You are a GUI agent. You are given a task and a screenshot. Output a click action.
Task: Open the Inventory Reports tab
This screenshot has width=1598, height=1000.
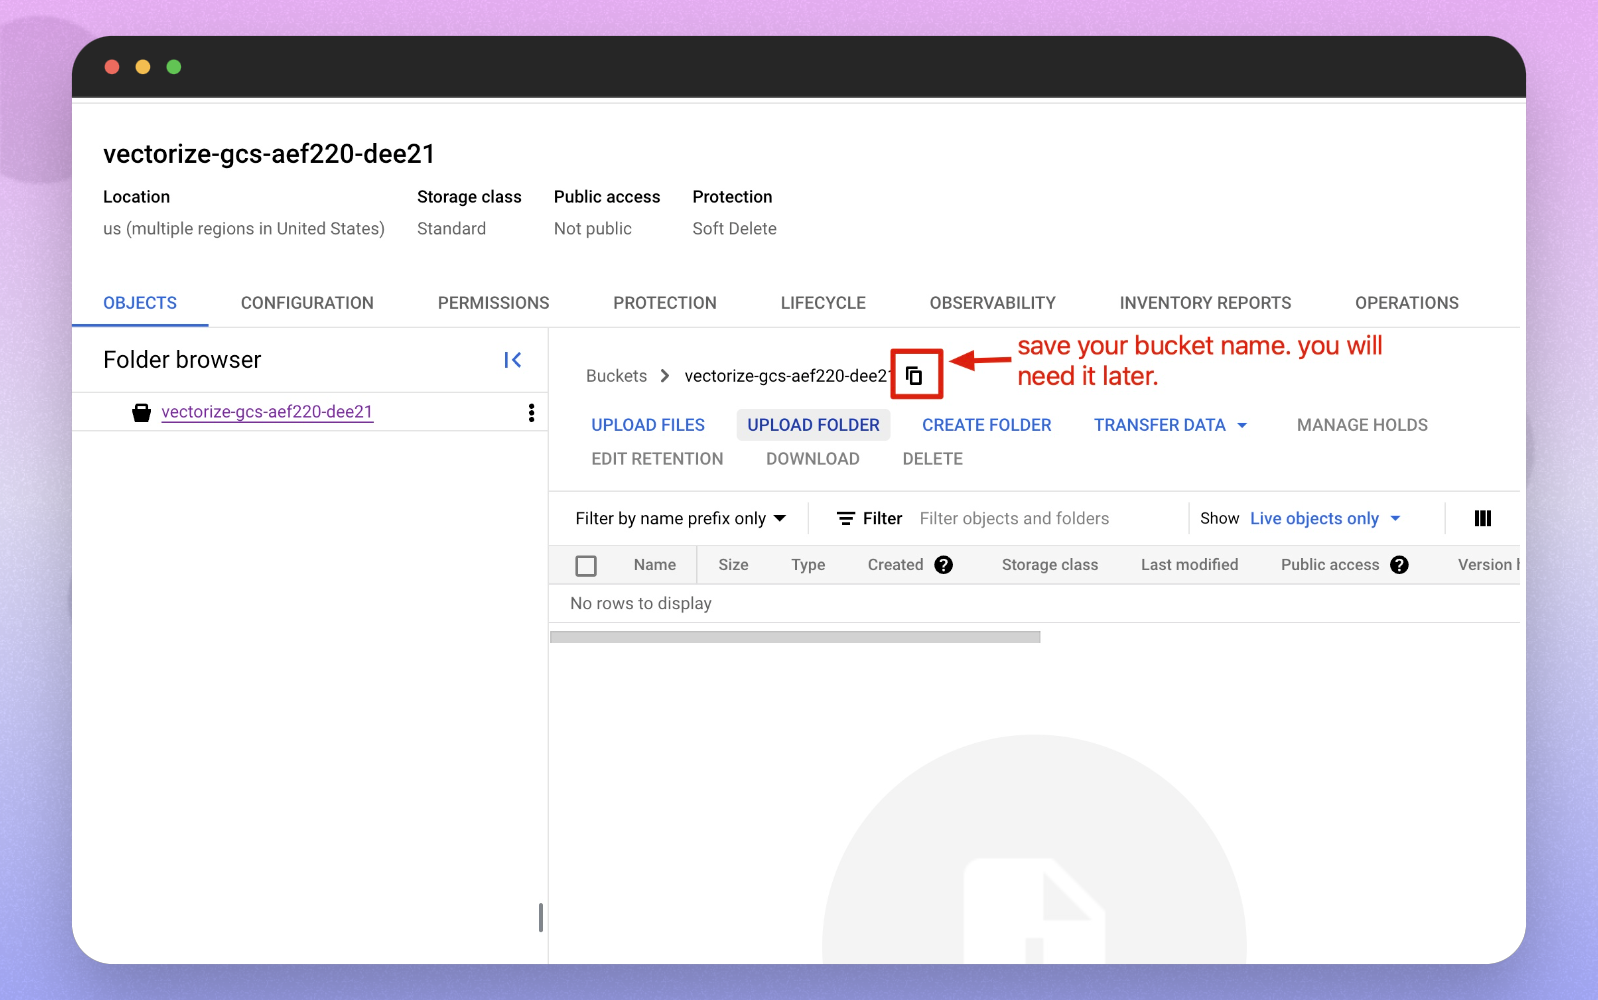point(1205,303)
